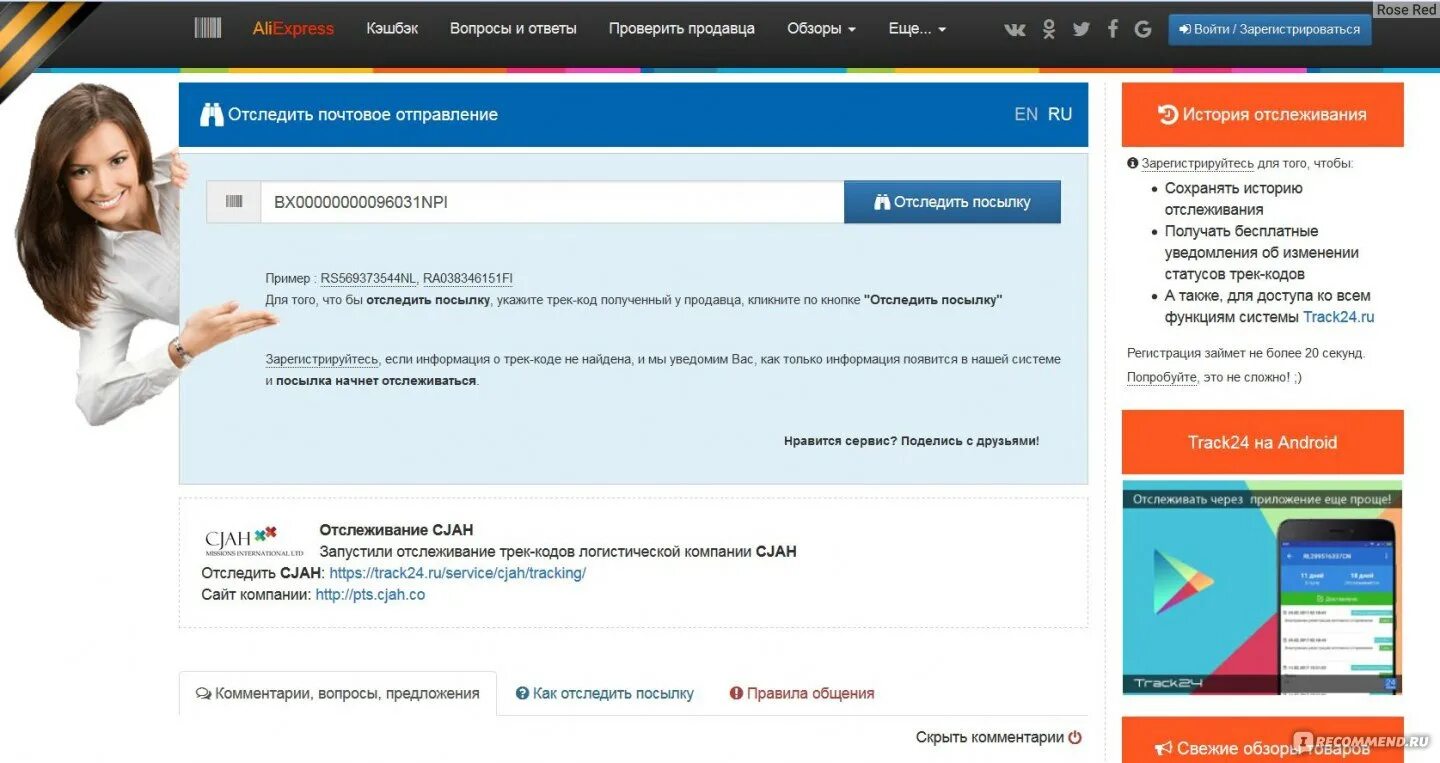Switch language to RU
This screenshot has height=763, width=1440.
1060,114
